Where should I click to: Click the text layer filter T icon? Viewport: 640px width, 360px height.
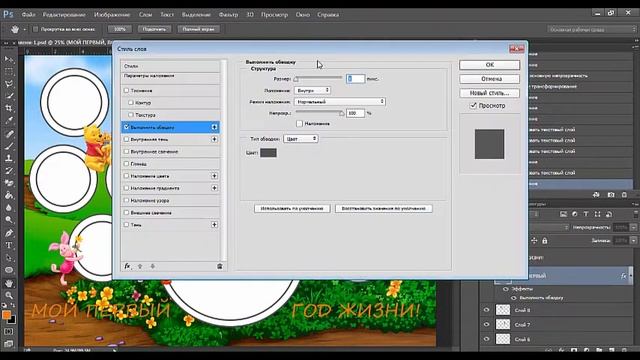[586, 214]
